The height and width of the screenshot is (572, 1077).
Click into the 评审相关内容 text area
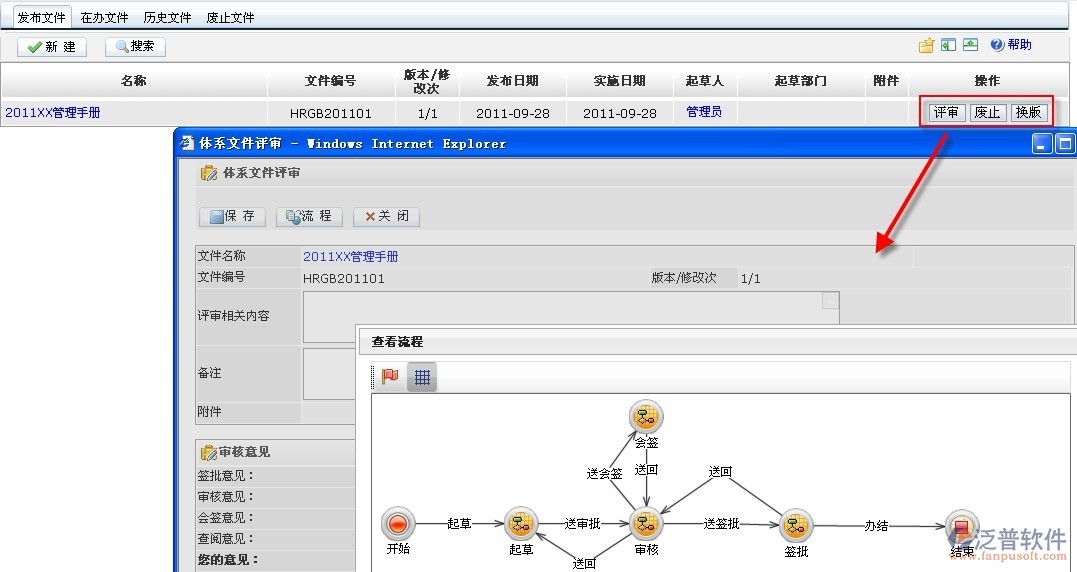tap(571, 317)
